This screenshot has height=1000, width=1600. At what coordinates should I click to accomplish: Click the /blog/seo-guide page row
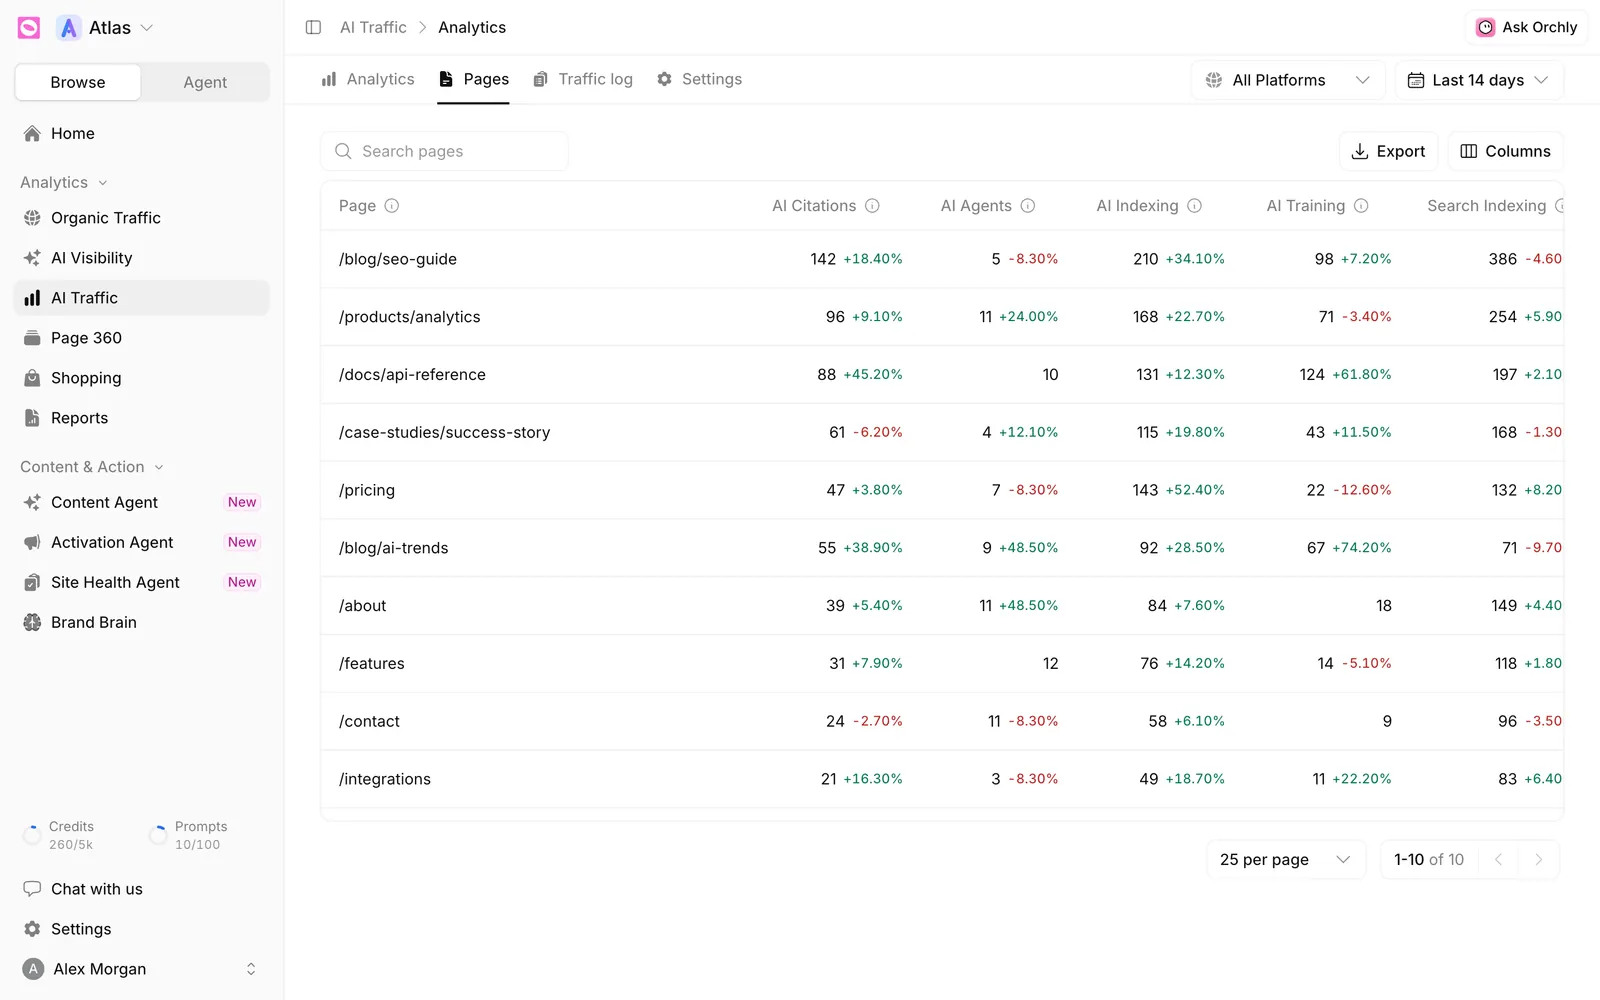[x=942, y=259]
